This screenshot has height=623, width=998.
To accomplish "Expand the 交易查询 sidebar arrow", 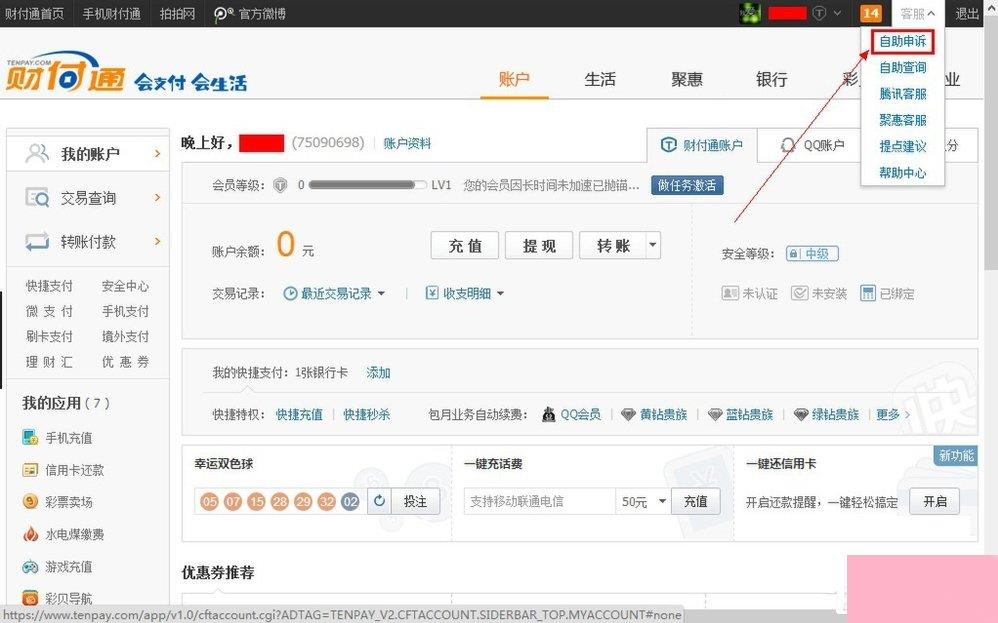I will [x=158, y=197].
